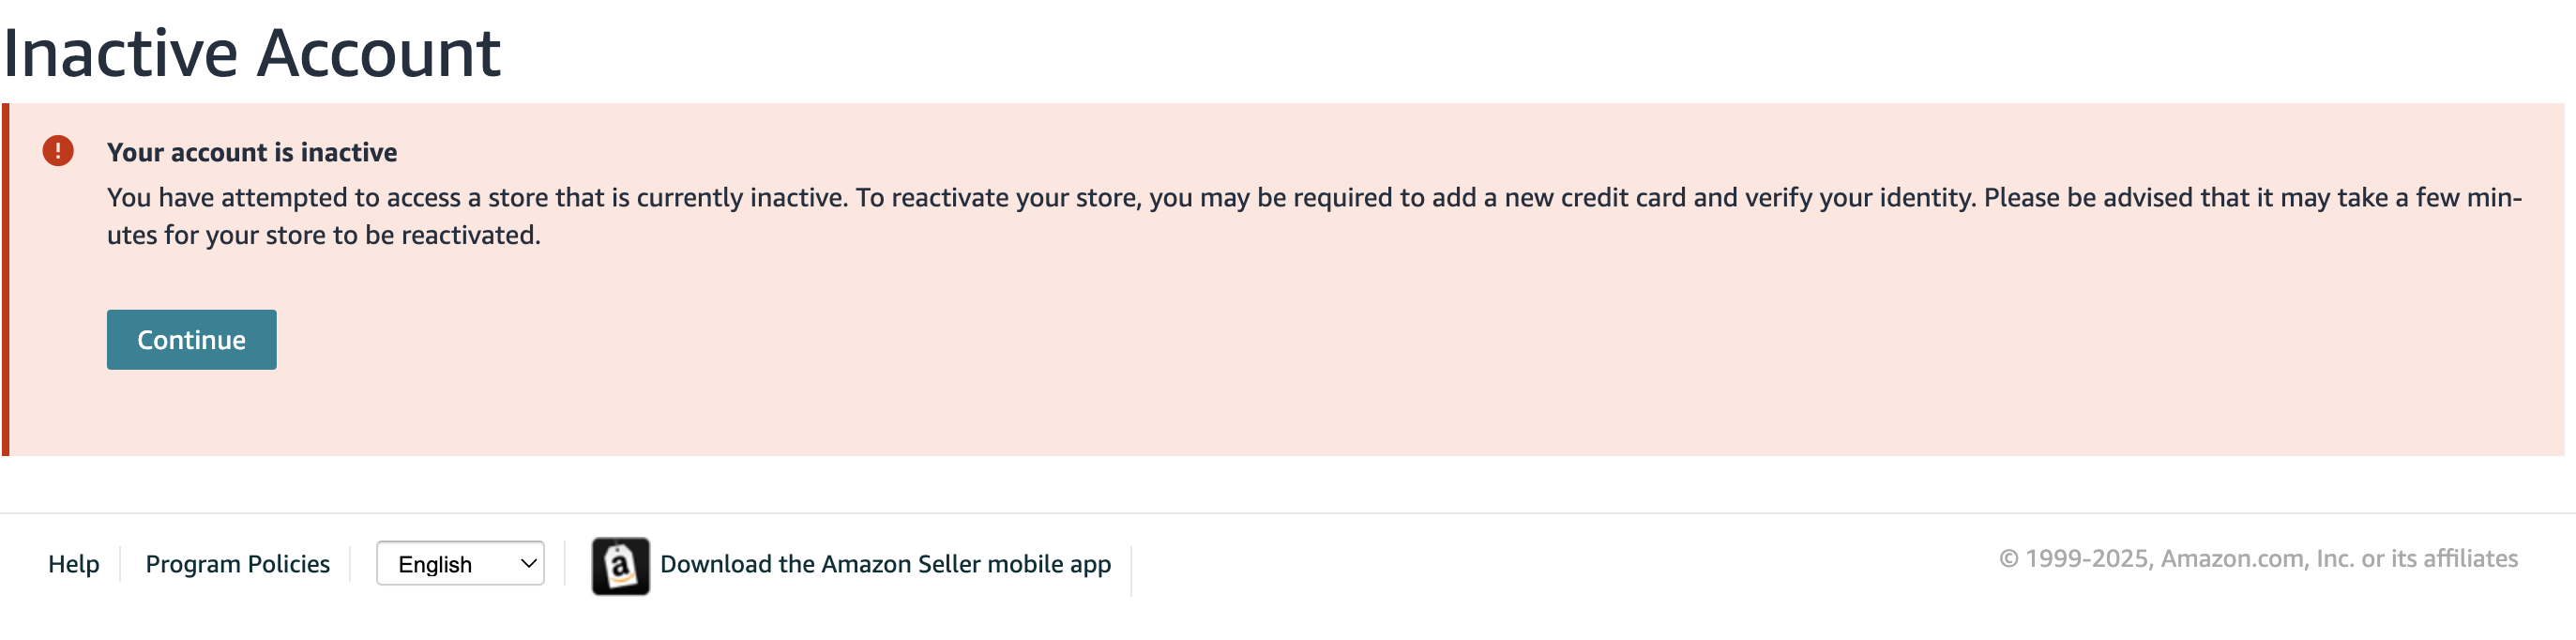Image resolution: width=2576 pixels, height=640 pixels.
Task: Click Continue to reactivate the store
Action: [191, 340]
